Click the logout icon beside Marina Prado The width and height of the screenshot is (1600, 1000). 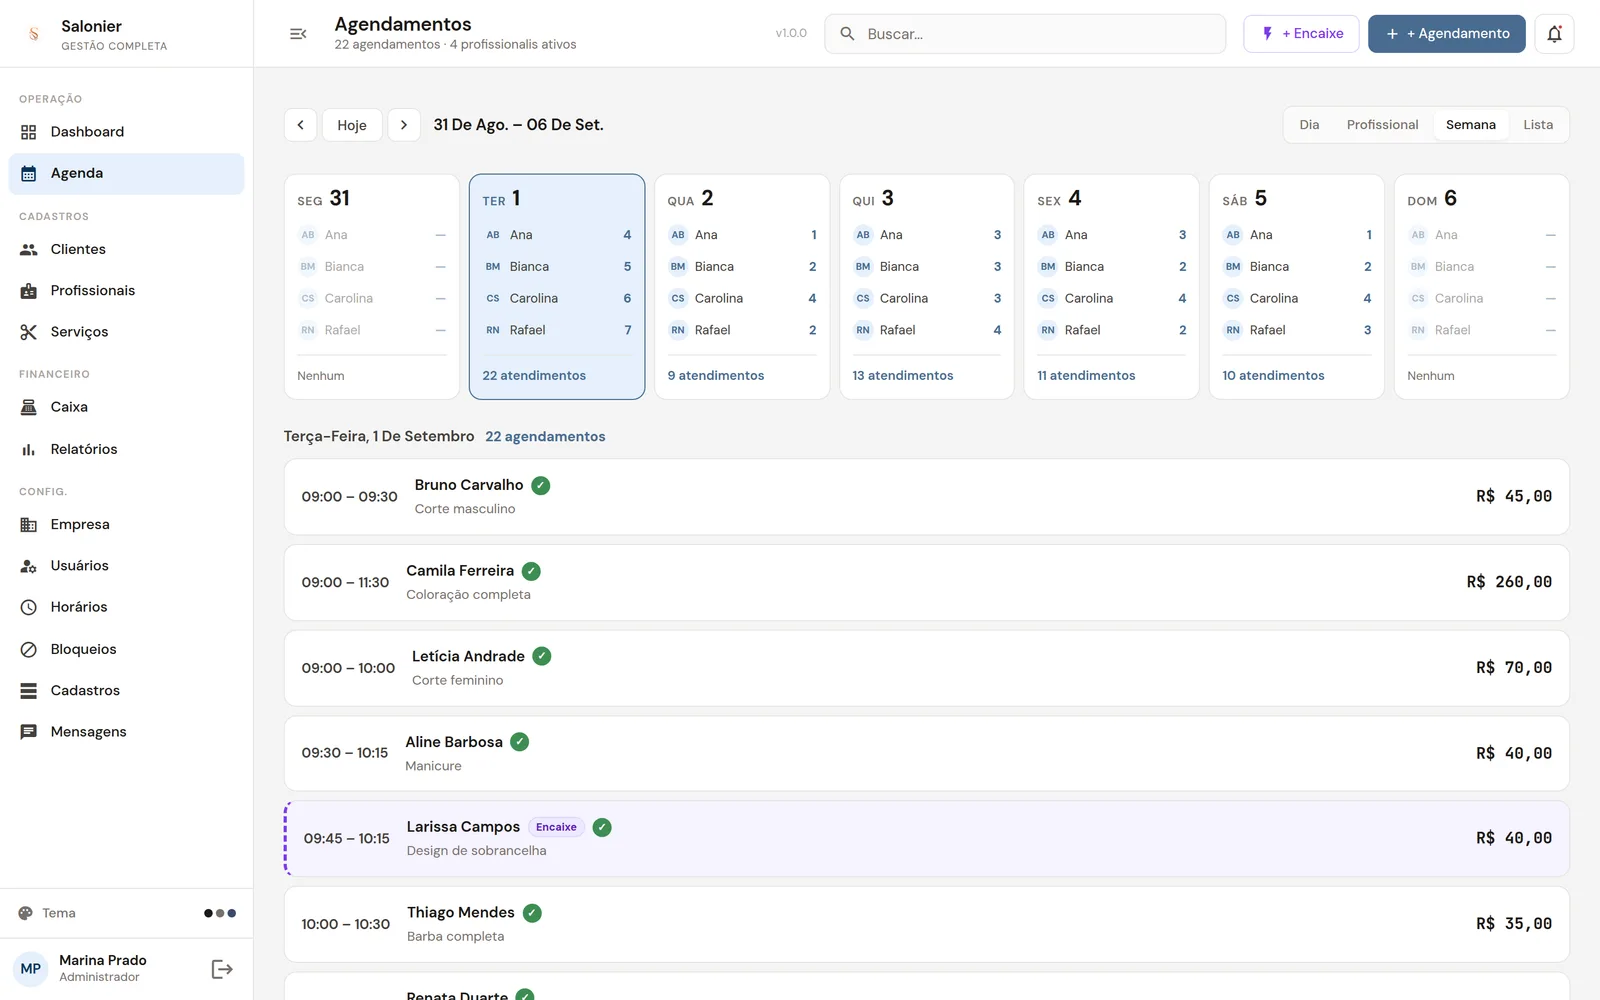(222, 969)
